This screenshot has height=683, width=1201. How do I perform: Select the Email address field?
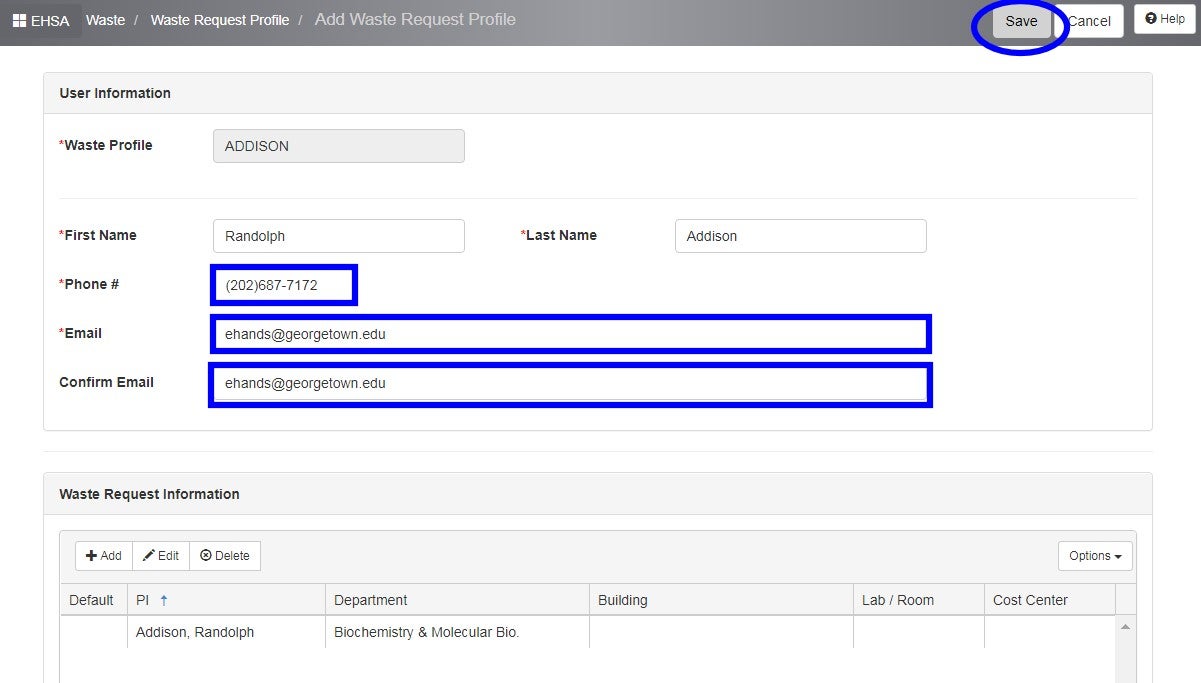pyautogui.click(x=570, y=334)
